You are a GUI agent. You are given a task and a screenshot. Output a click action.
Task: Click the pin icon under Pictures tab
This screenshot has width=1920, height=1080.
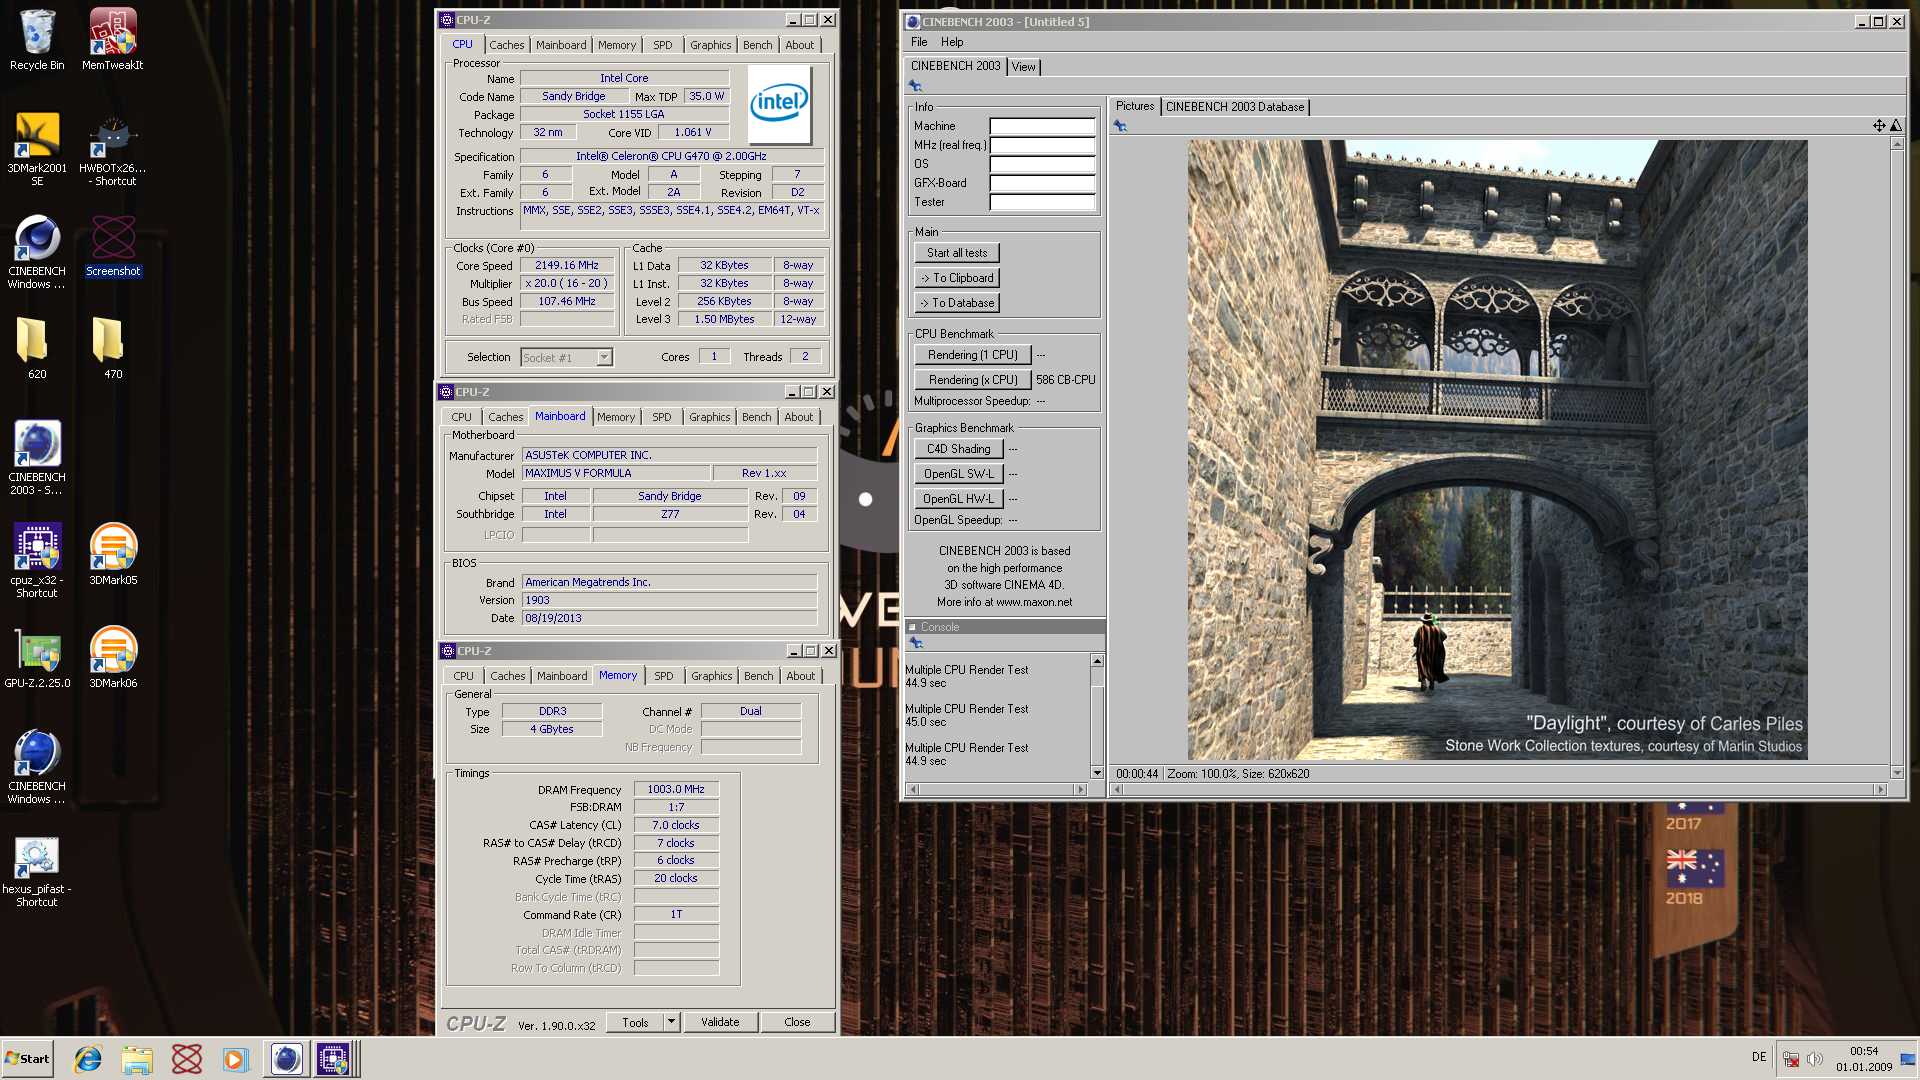click(1120, 126)
